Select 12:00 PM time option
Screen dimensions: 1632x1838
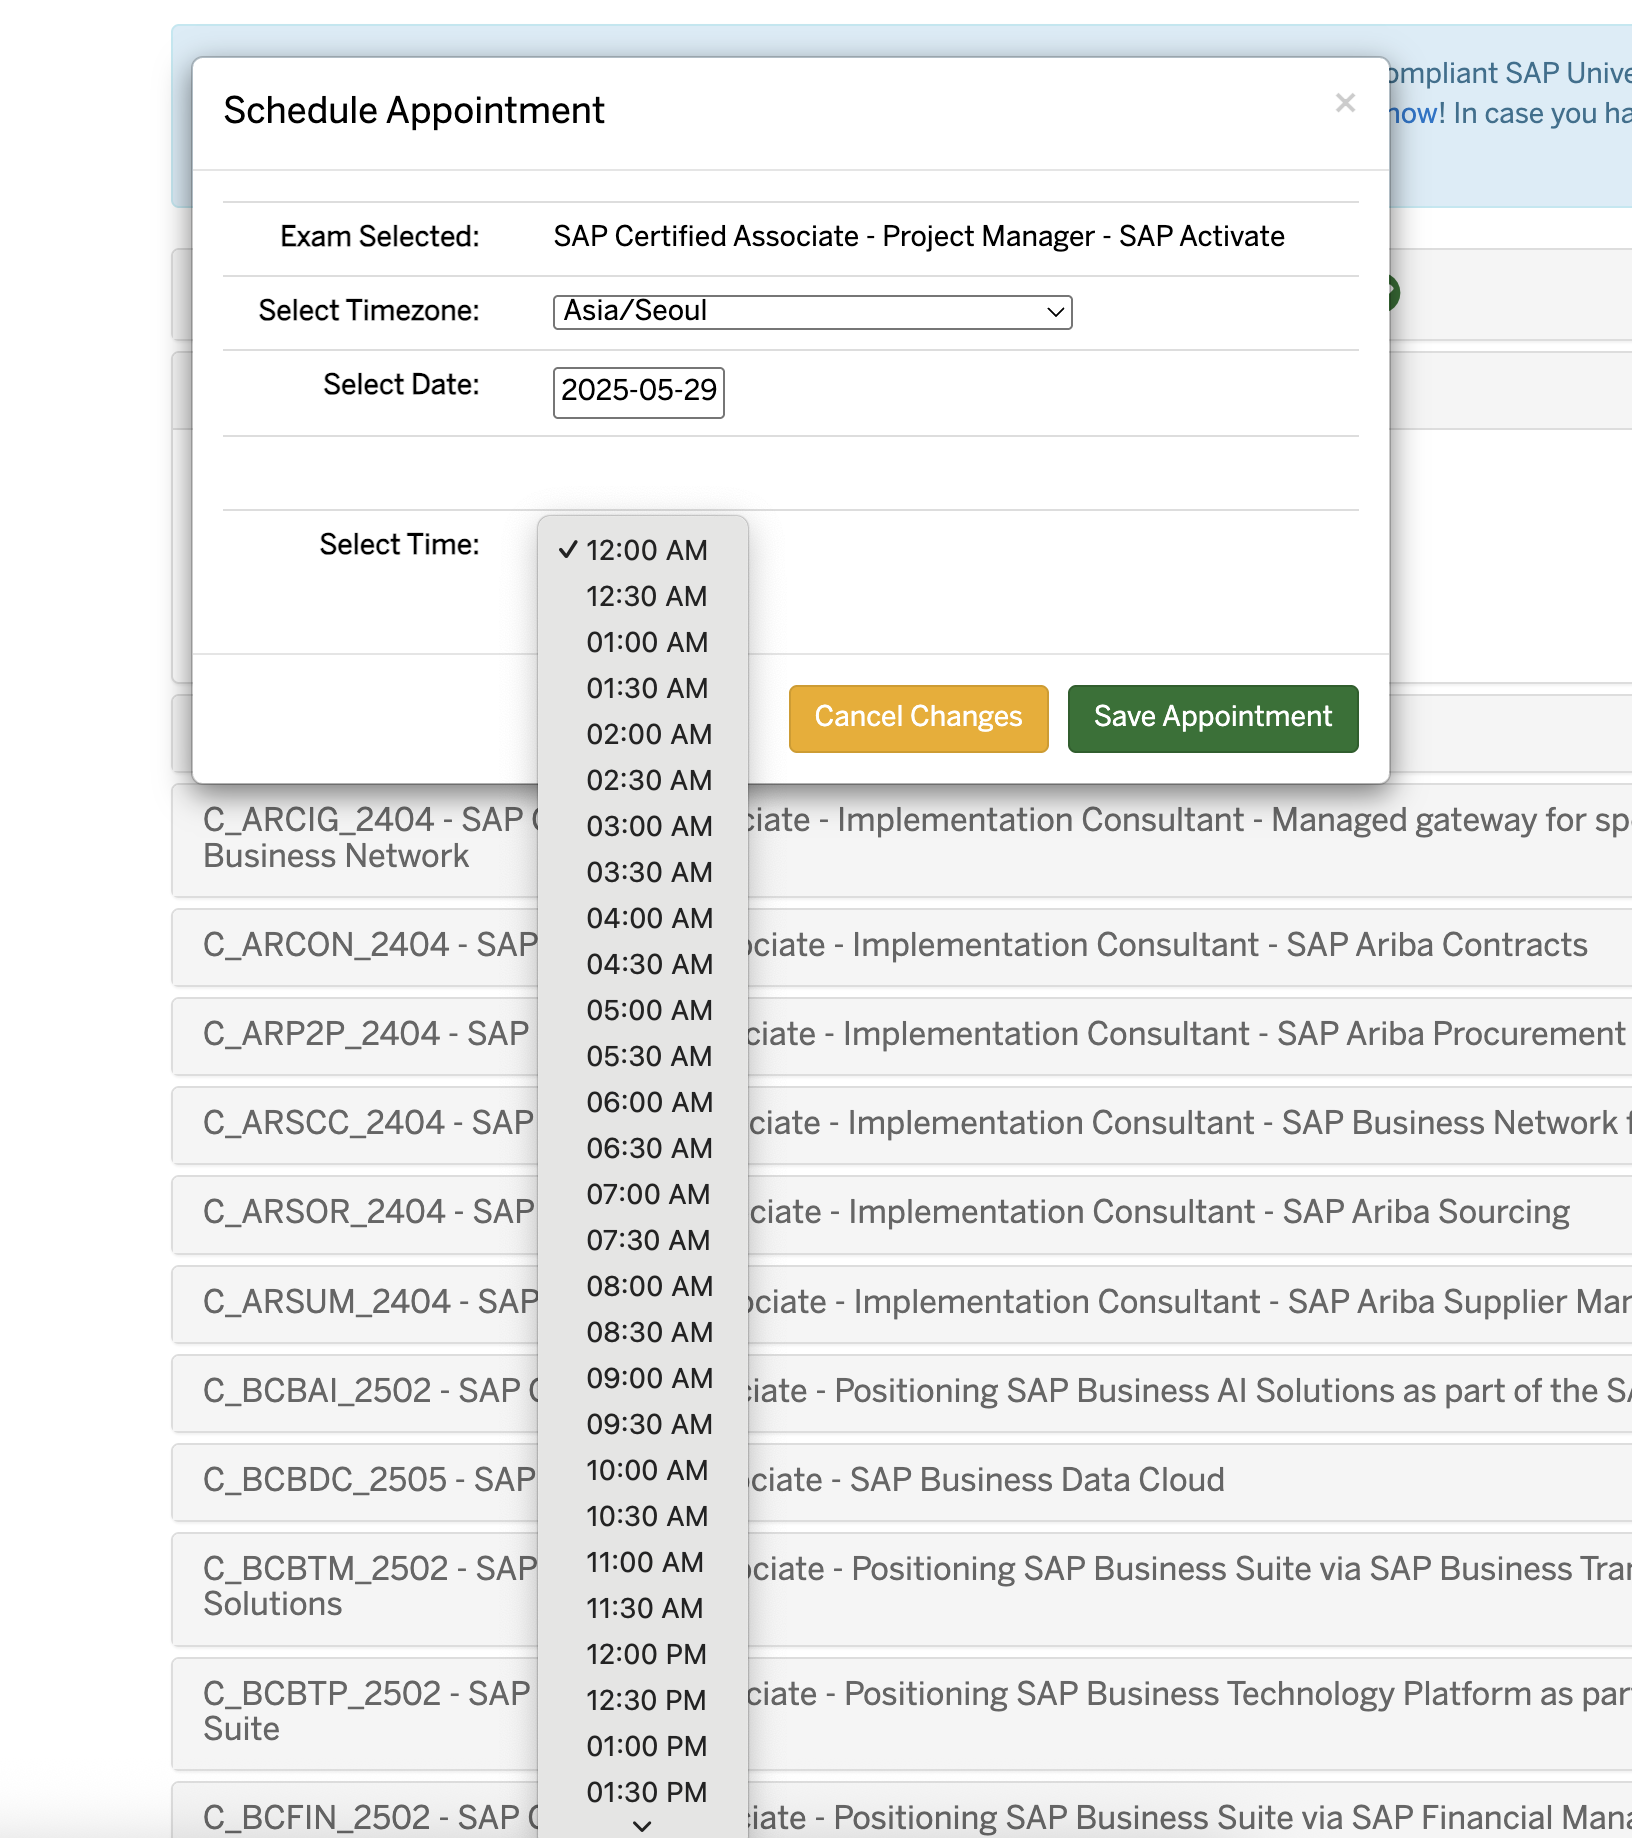tap(643, 1654)
